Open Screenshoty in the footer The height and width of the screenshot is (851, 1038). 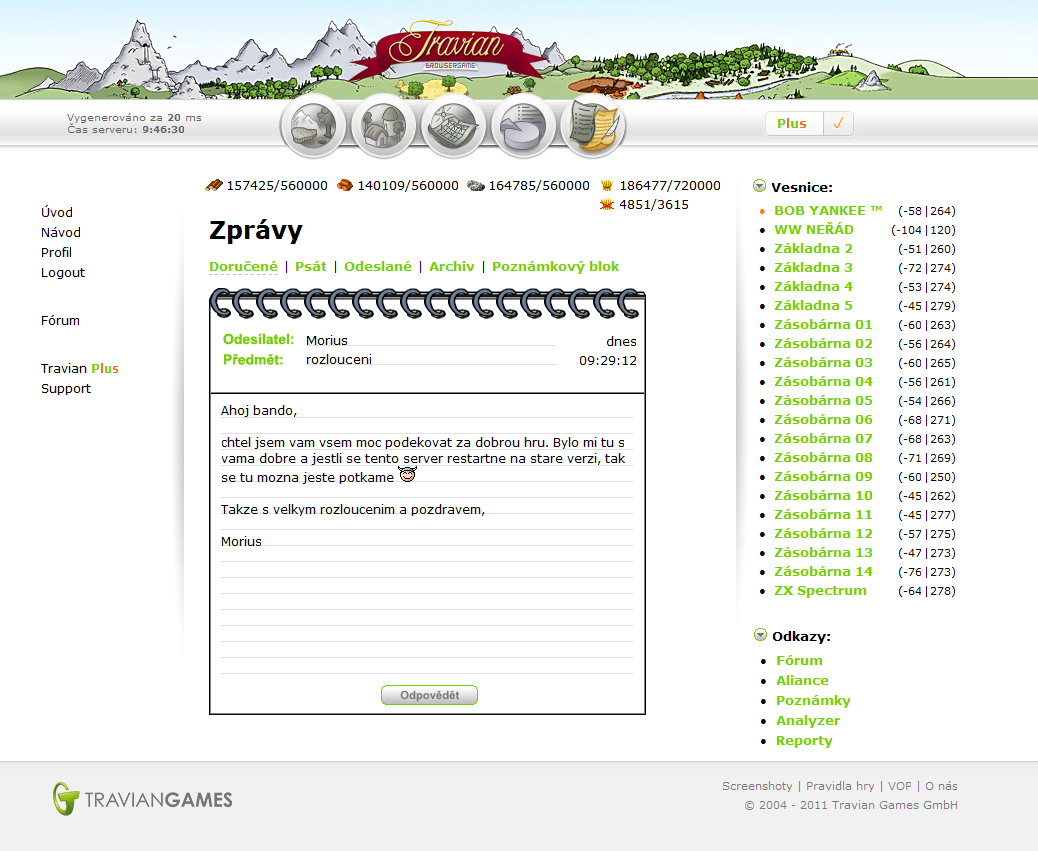tap(757, 785)
